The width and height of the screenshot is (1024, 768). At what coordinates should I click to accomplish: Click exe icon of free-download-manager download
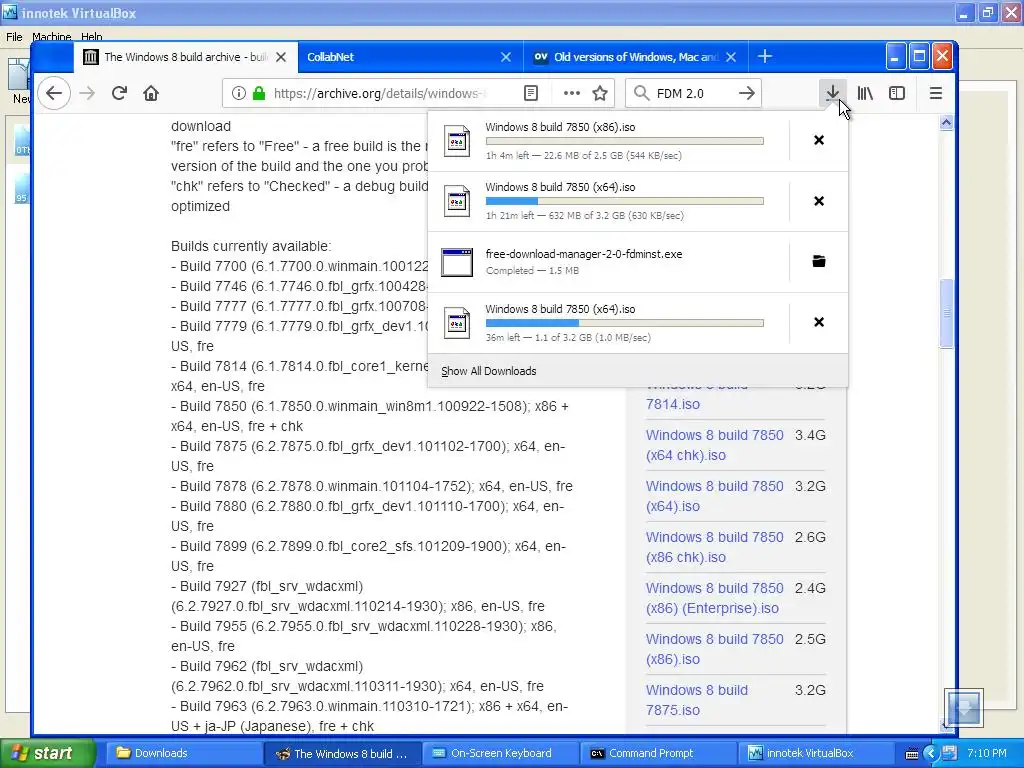point(457,263)
